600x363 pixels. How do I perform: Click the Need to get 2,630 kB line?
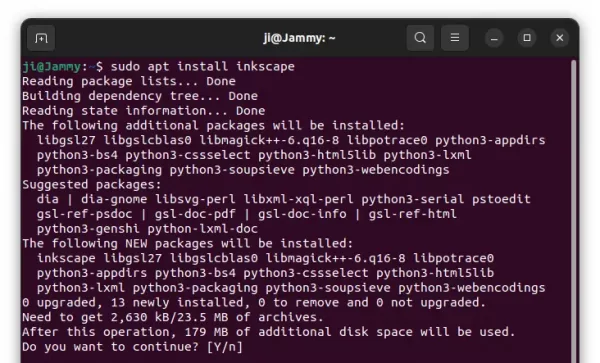tap(173, 317)
